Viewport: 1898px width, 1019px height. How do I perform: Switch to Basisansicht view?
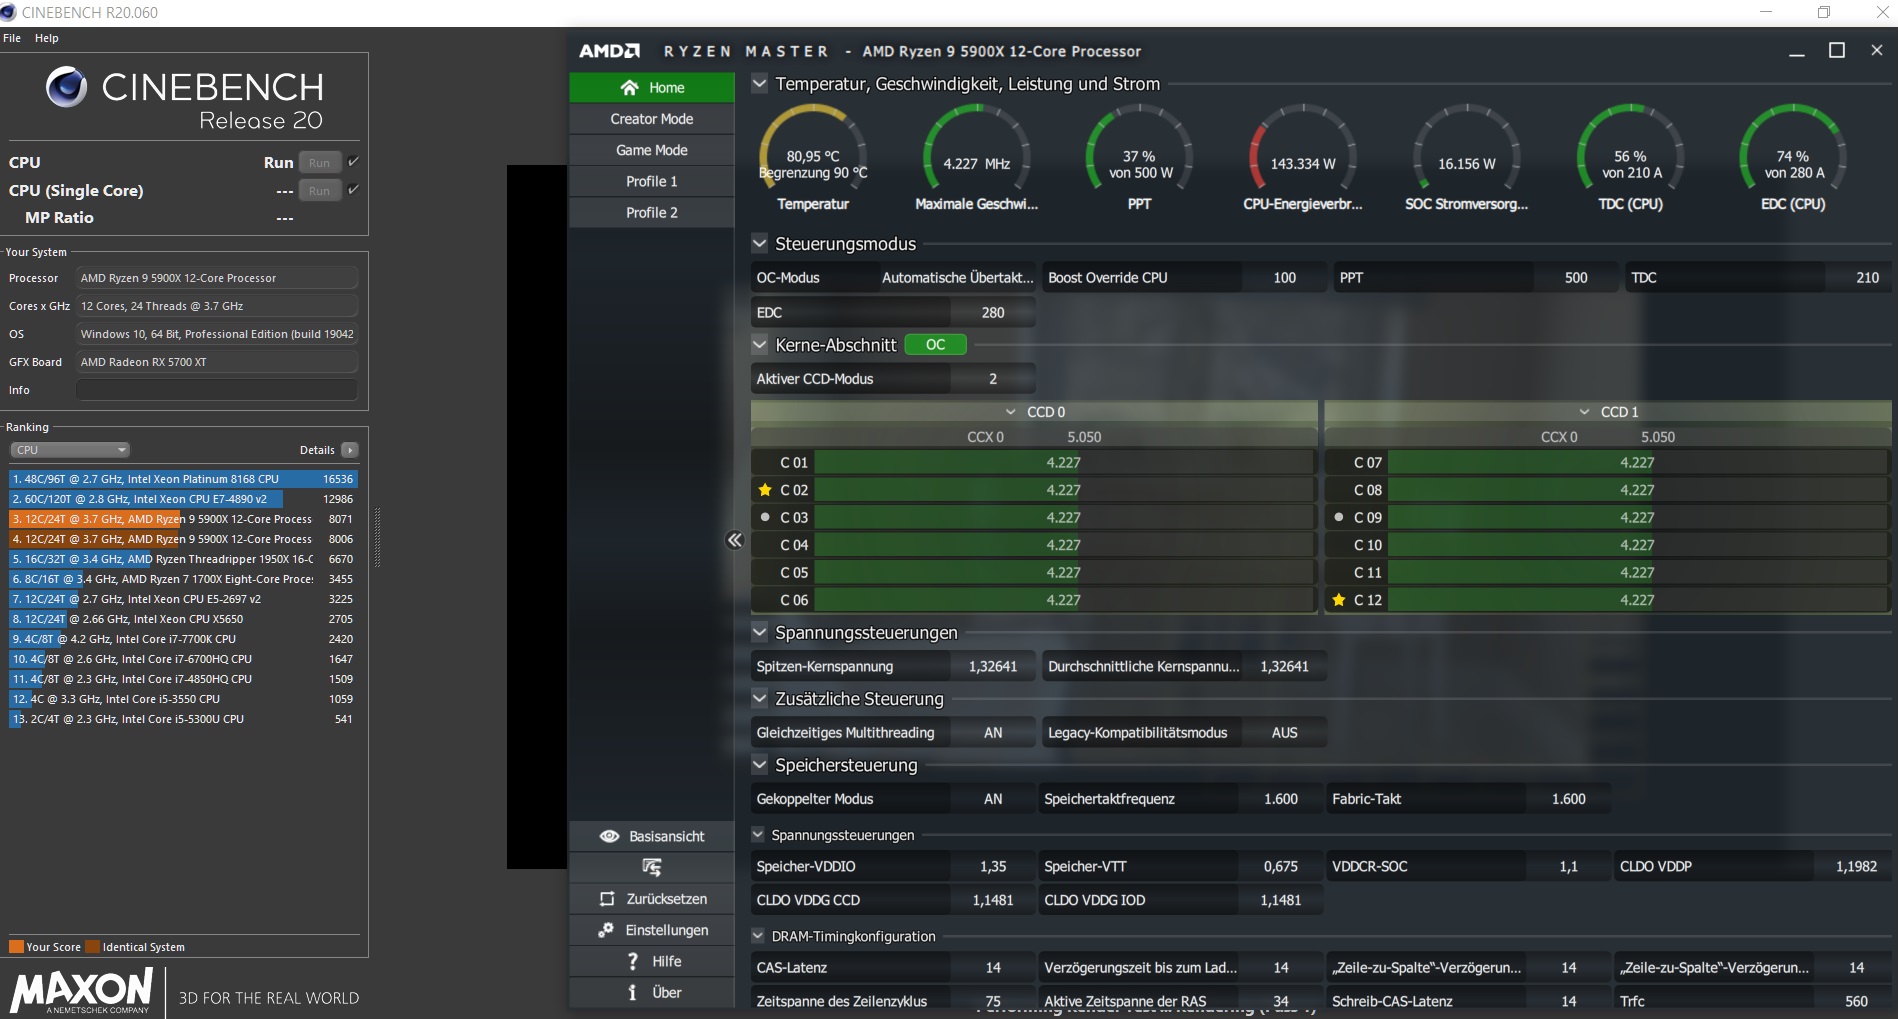coord(652,836)
